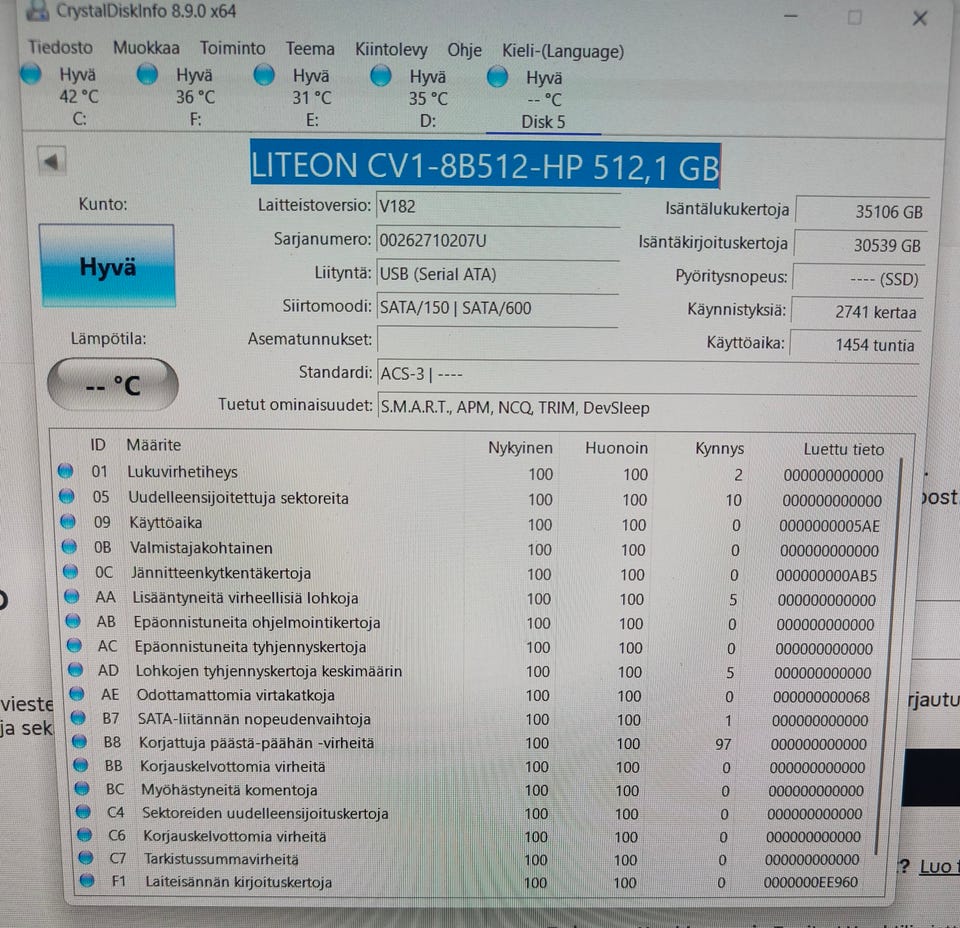
Task: Click status dot for attribute 09 Käyttöaika
Action: 68,522
